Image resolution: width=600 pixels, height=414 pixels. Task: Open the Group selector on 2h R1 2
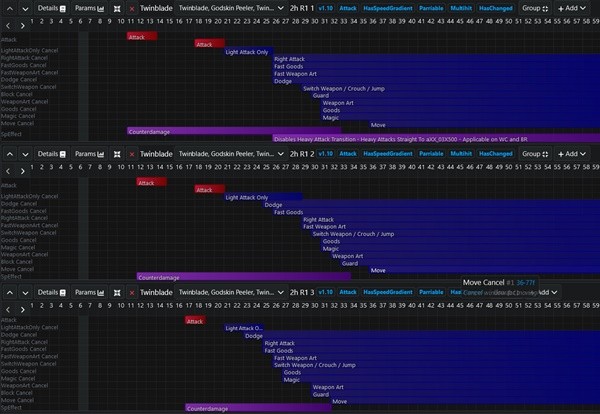[x=535, y=154]
